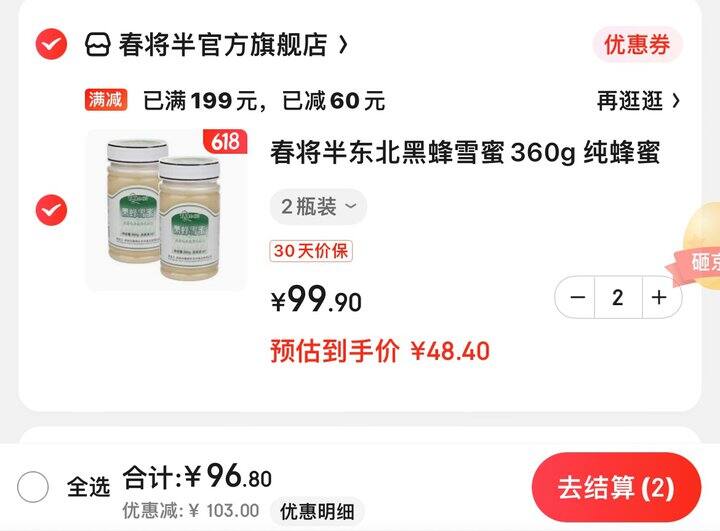
Task: Tap the 预估到手价 ¥48.40 estimated price
Action: 380,351
